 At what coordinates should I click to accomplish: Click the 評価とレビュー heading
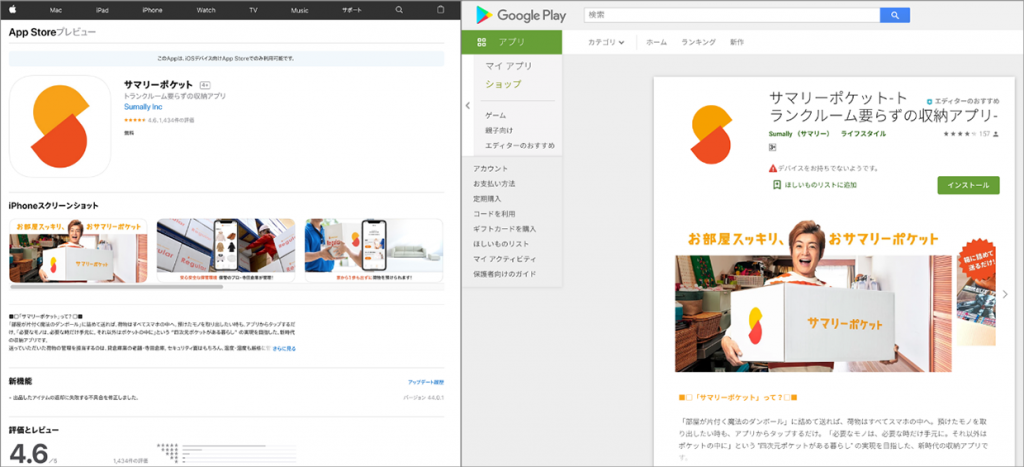coord(34,430)
